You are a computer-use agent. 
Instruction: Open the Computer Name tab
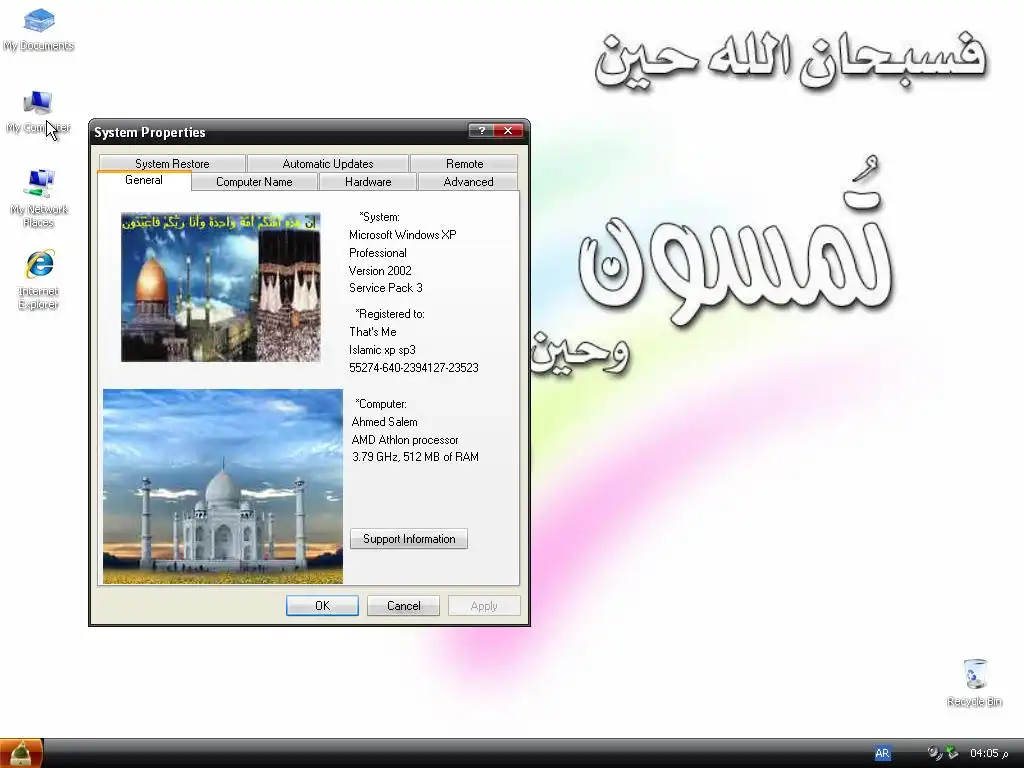pos(254,182)
